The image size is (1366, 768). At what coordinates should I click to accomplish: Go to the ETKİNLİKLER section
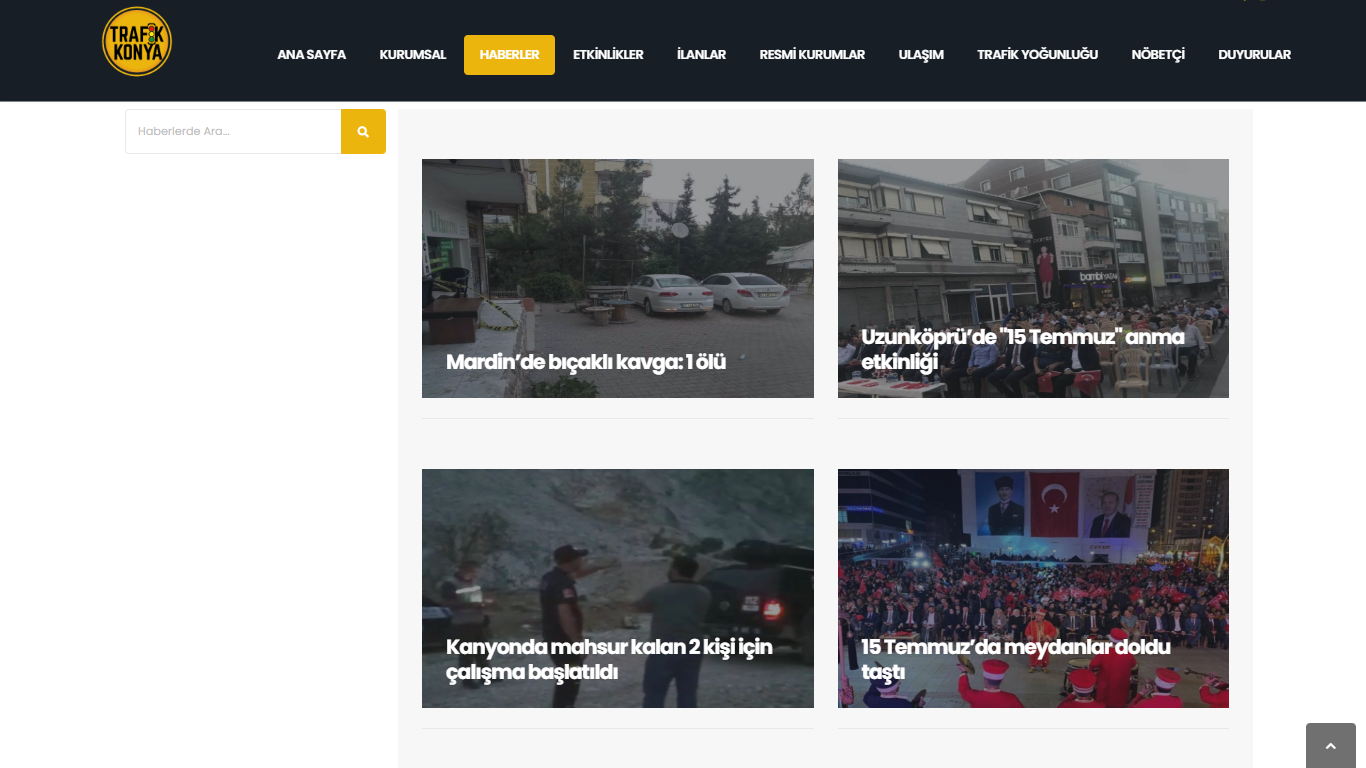608,55
